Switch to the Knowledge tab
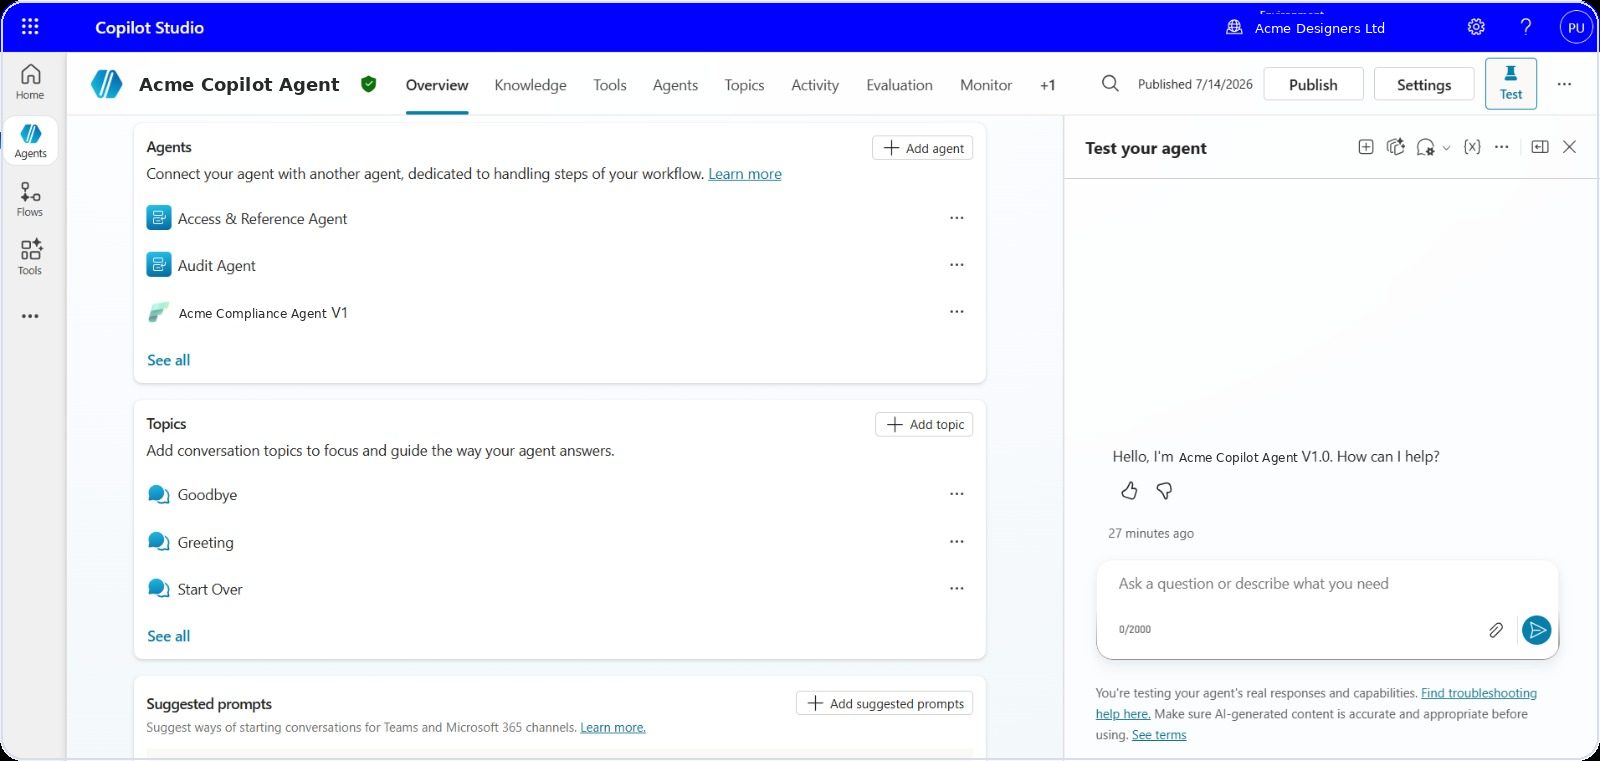This screenshot has width=1600, height=761. pyautogui.click(x=530, y=85)
